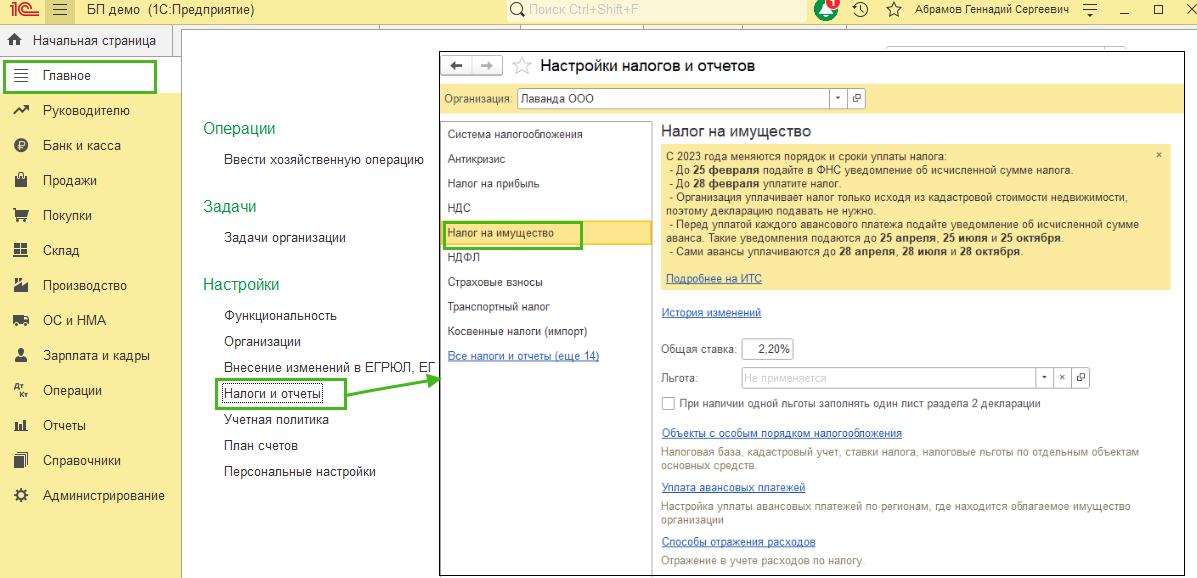1197x578 pixels.
Task: Open Все налоги и отчеты link
Action: (x=524, y=356)
